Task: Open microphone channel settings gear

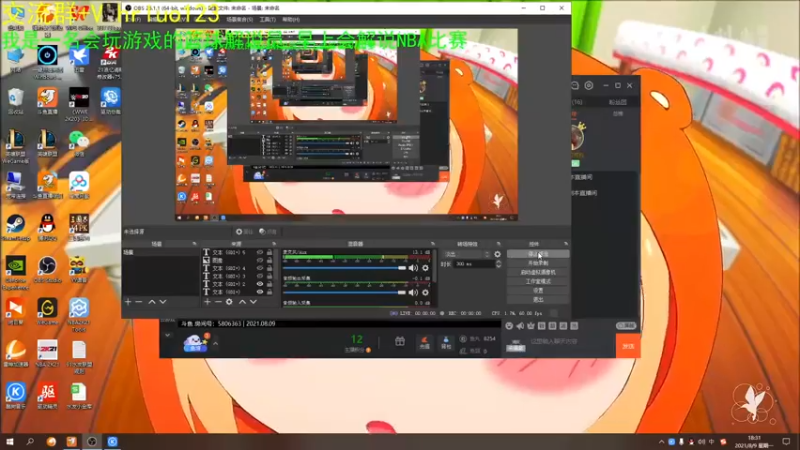Action: coord(426,268)
